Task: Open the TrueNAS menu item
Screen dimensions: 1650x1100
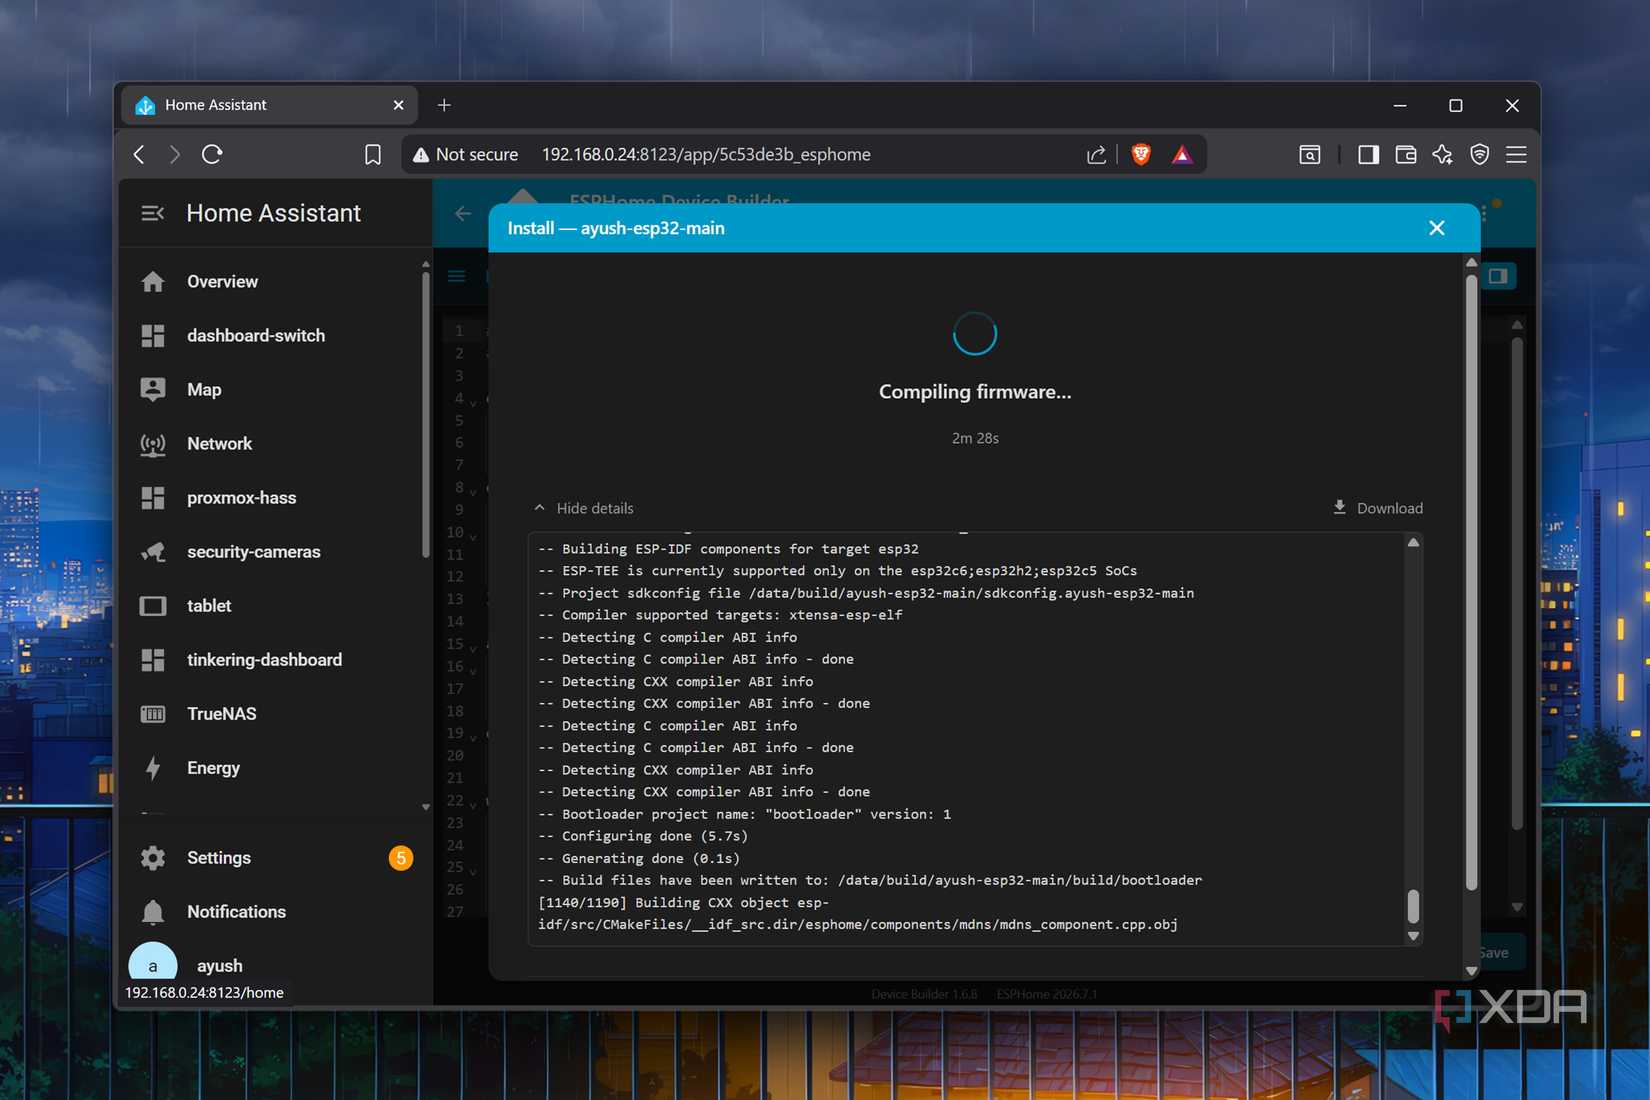Action: [x=275, y=714]
